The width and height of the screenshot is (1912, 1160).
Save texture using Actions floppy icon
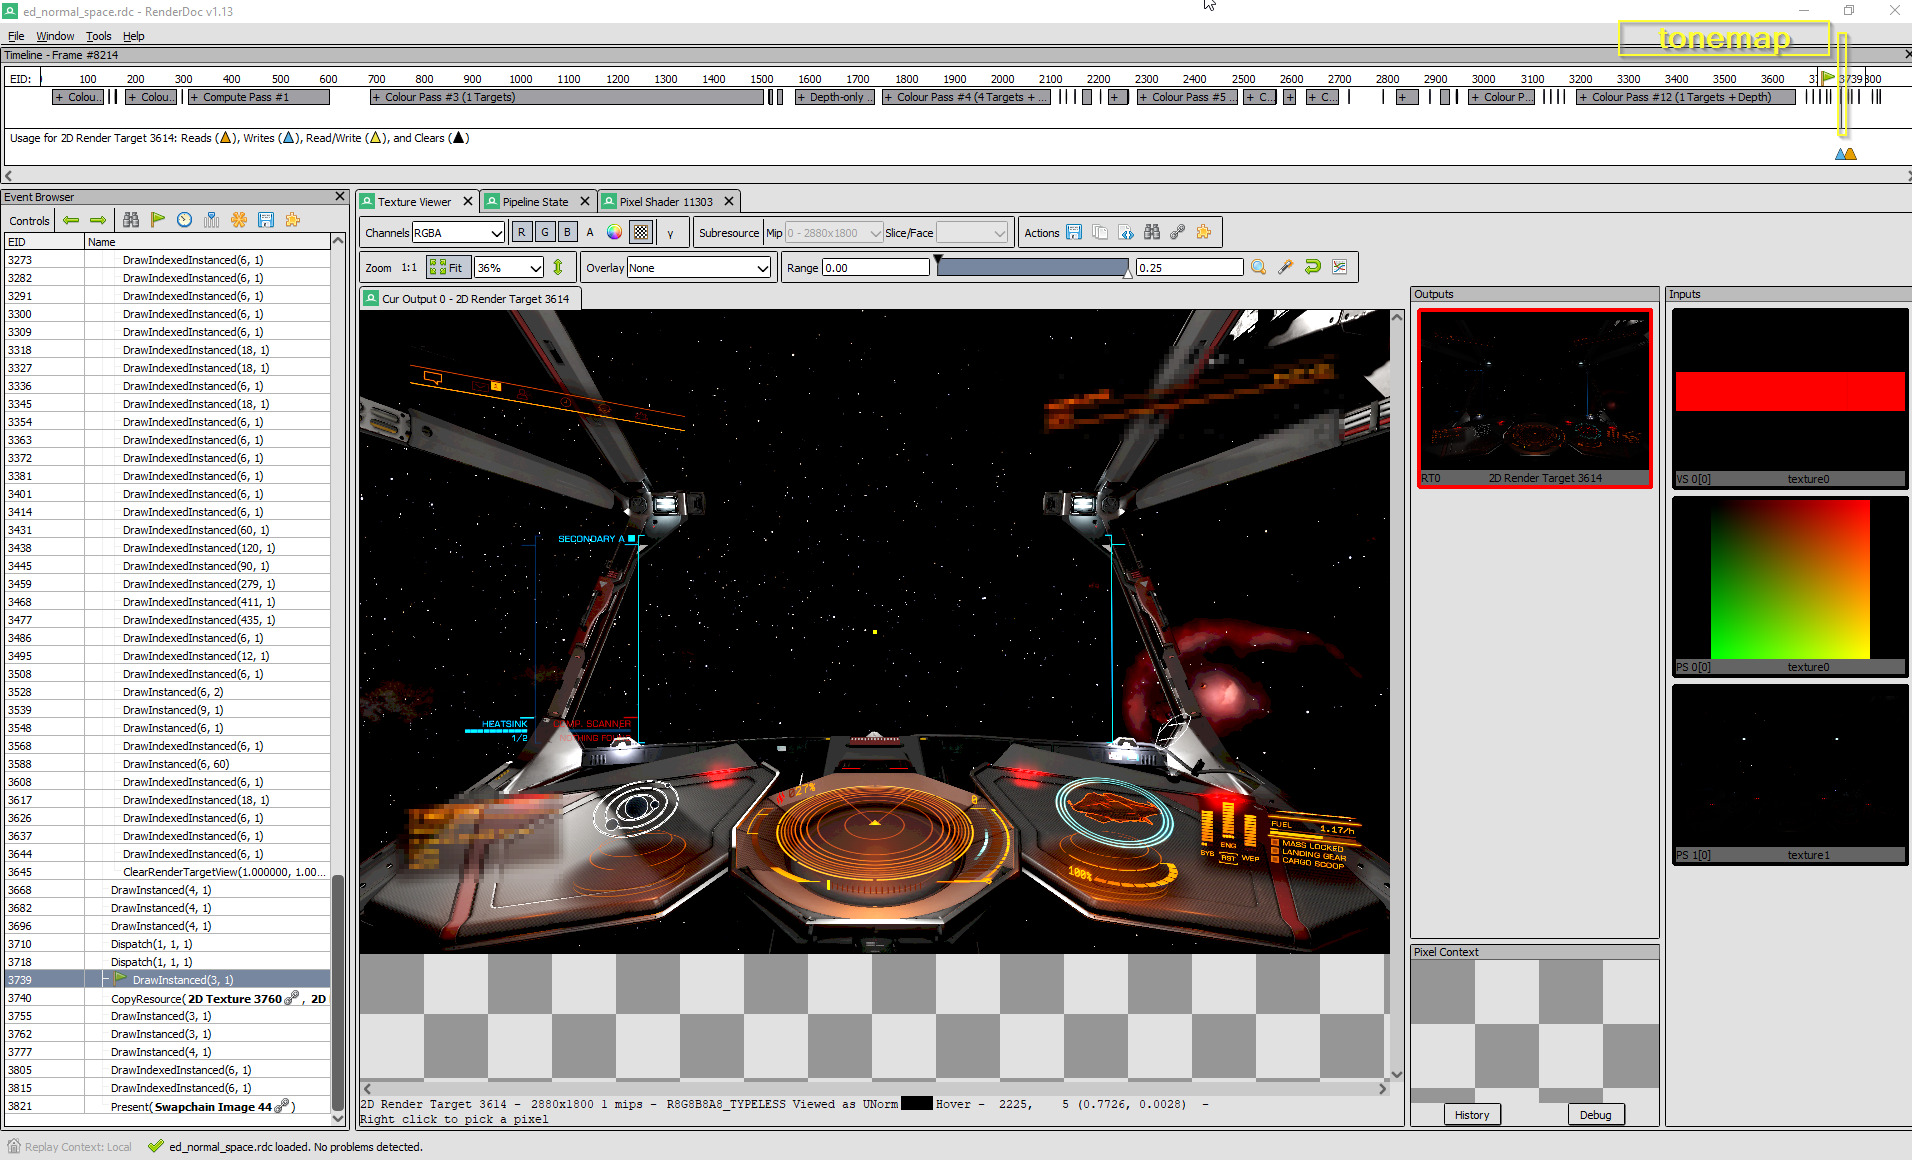1074,232
